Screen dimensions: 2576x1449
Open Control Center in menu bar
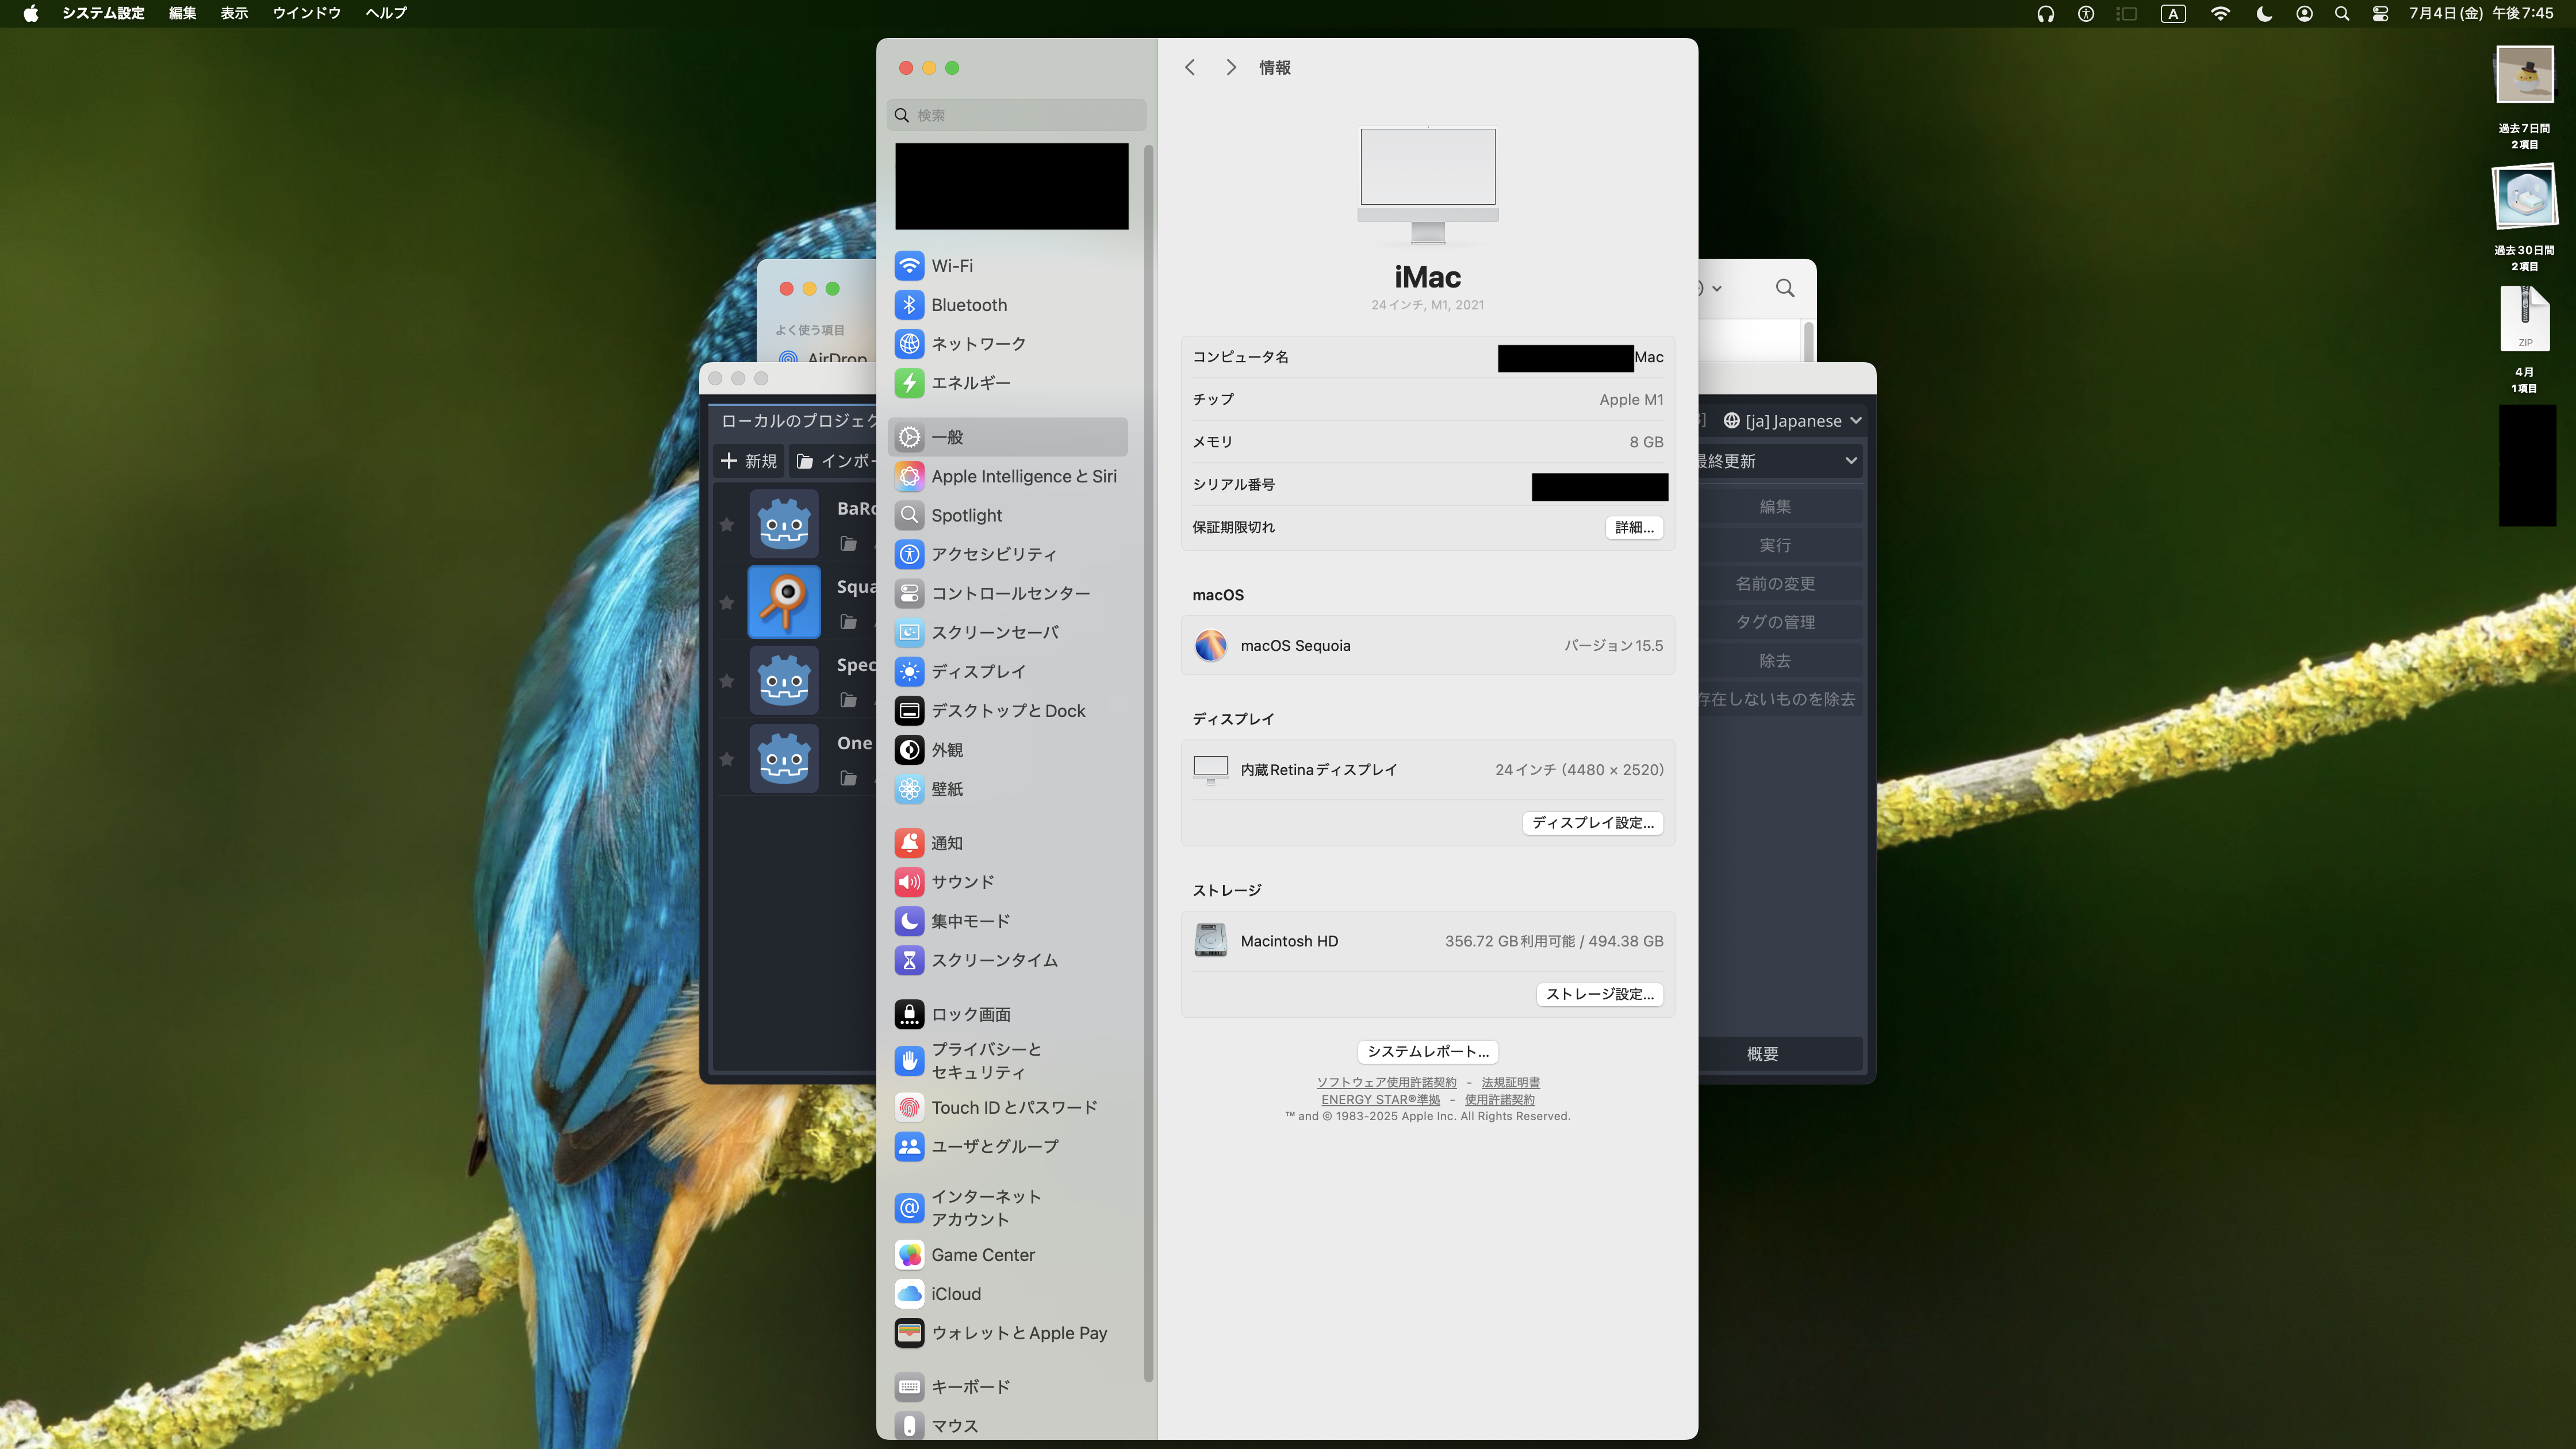click(x=2380, y=14)
